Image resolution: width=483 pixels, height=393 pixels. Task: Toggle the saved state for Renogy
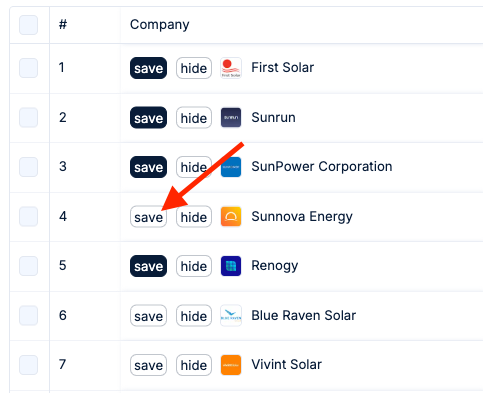click(148, 266)
